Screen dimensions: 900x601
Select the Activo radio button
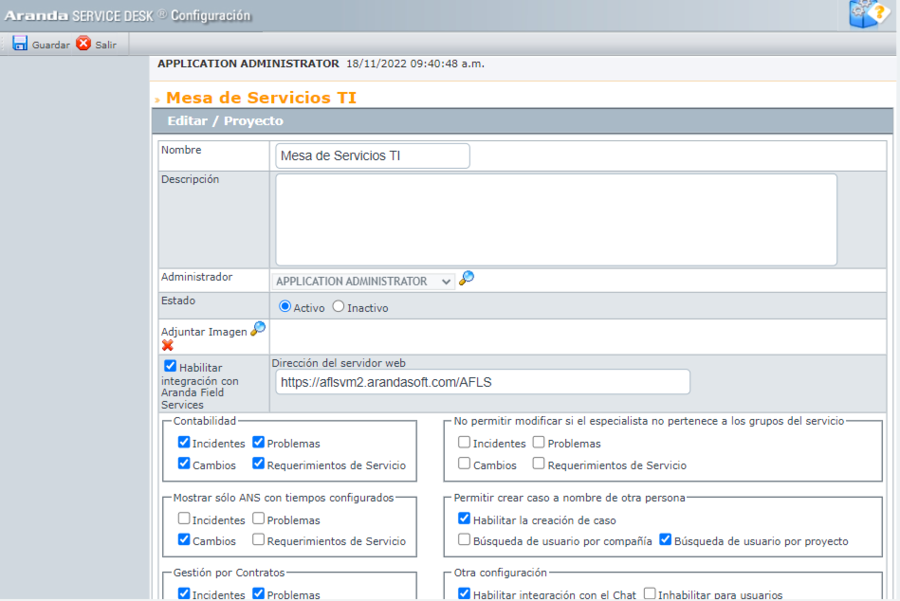(285, 307)
